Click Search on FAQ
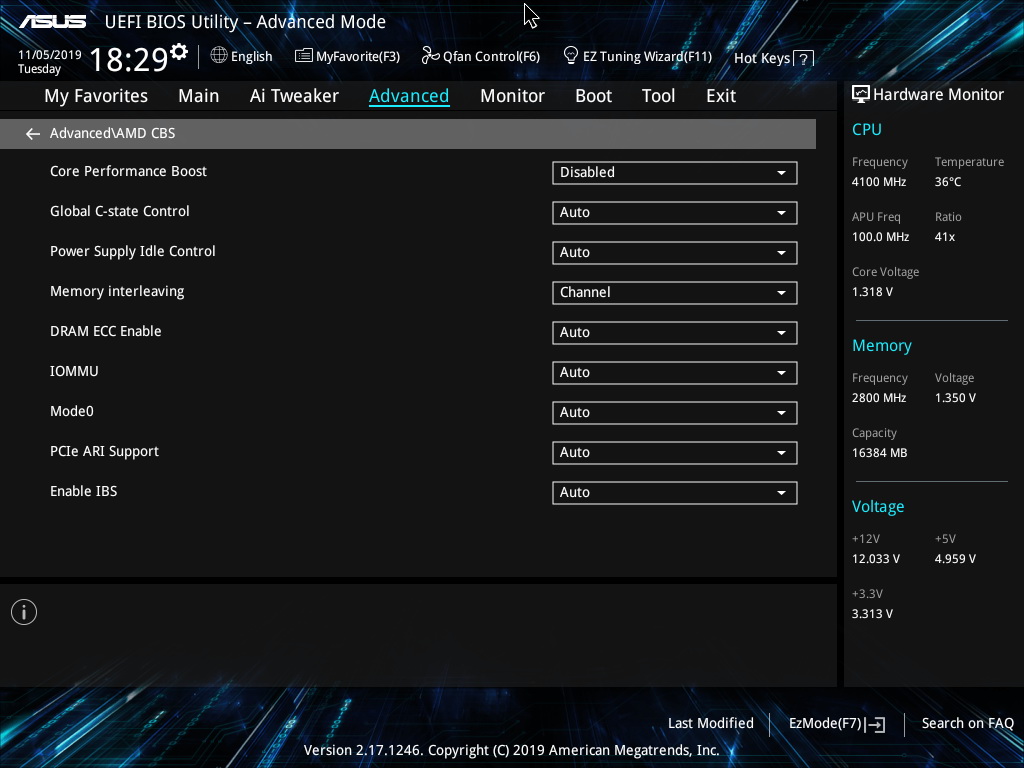1024x768 pixels. [967, 723]
